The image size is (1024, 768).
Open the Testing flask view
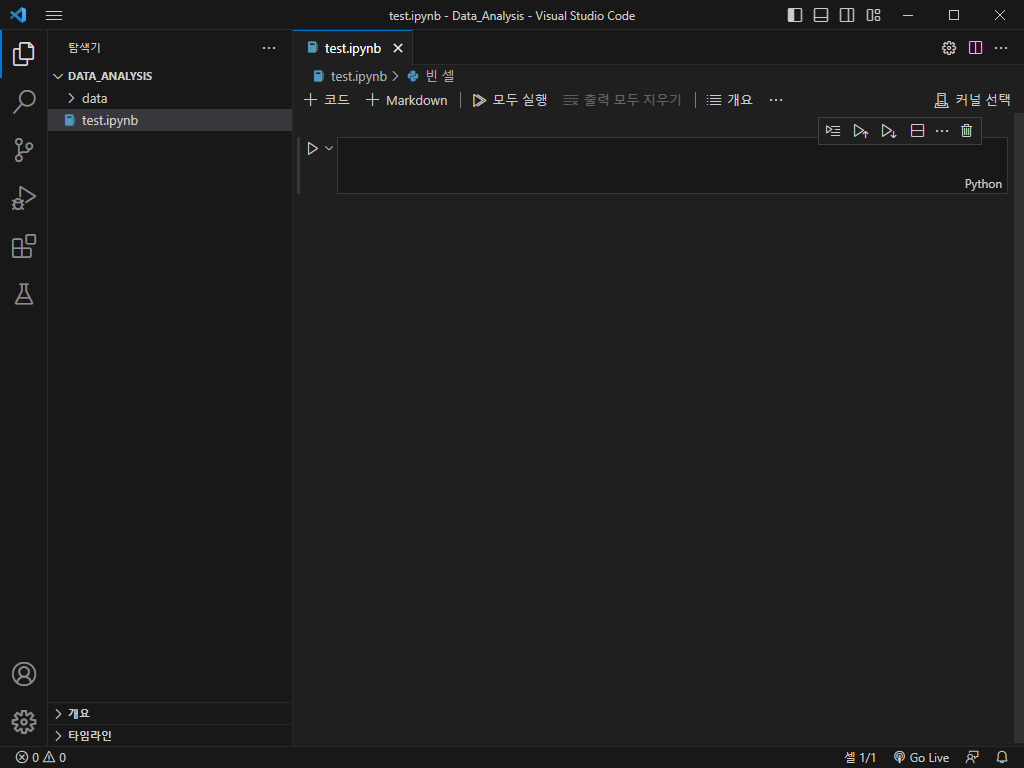point(24,295)
